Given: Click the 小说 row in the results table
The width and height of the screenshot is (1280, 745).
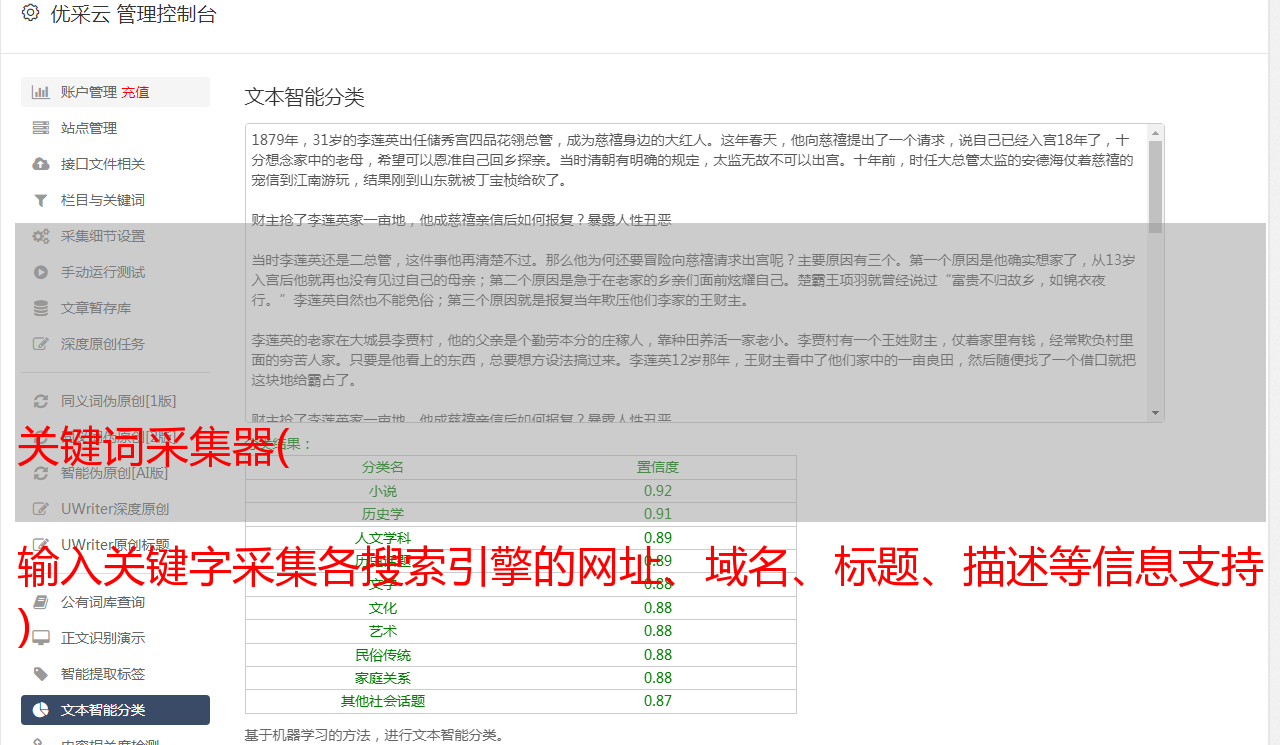Looking at the screenshot, I should click(520, 491).
